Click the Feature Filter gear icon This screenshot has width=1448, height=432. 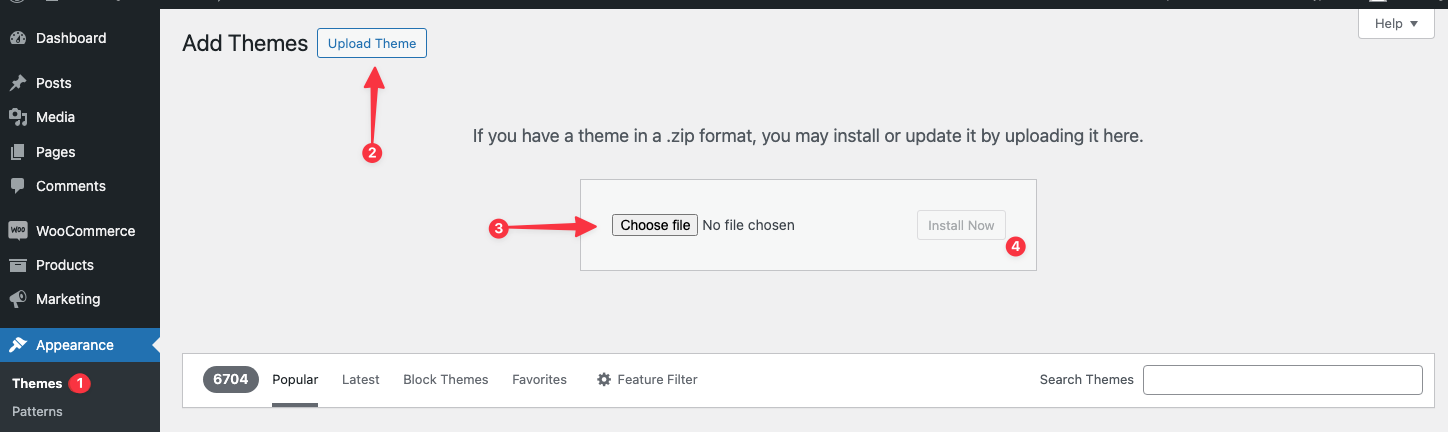604,380
